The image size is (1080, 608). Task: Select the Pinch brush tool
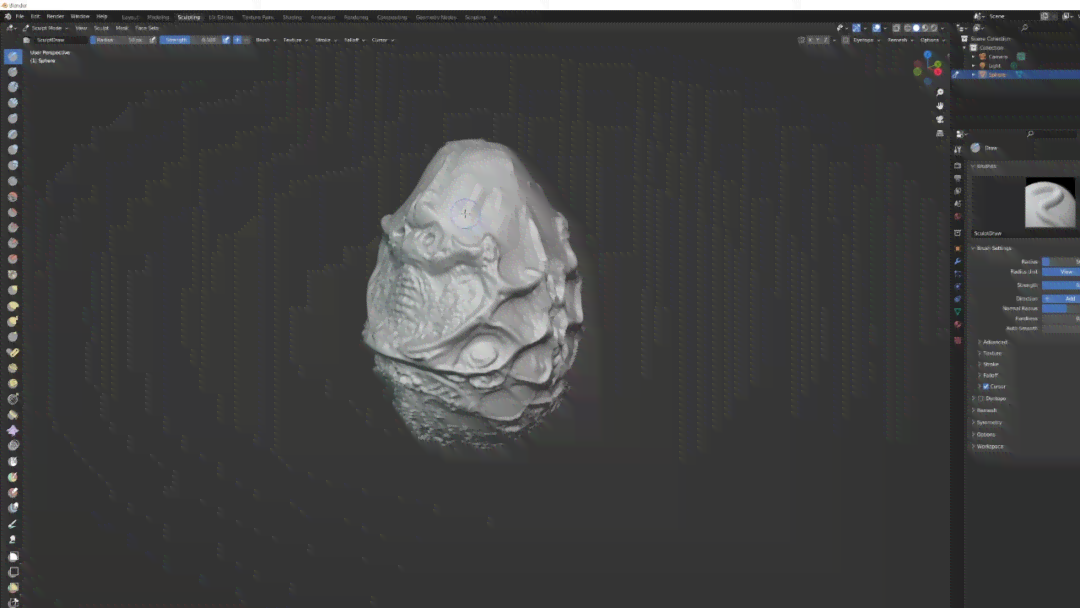pyautogui.click(x=13, y=274)
